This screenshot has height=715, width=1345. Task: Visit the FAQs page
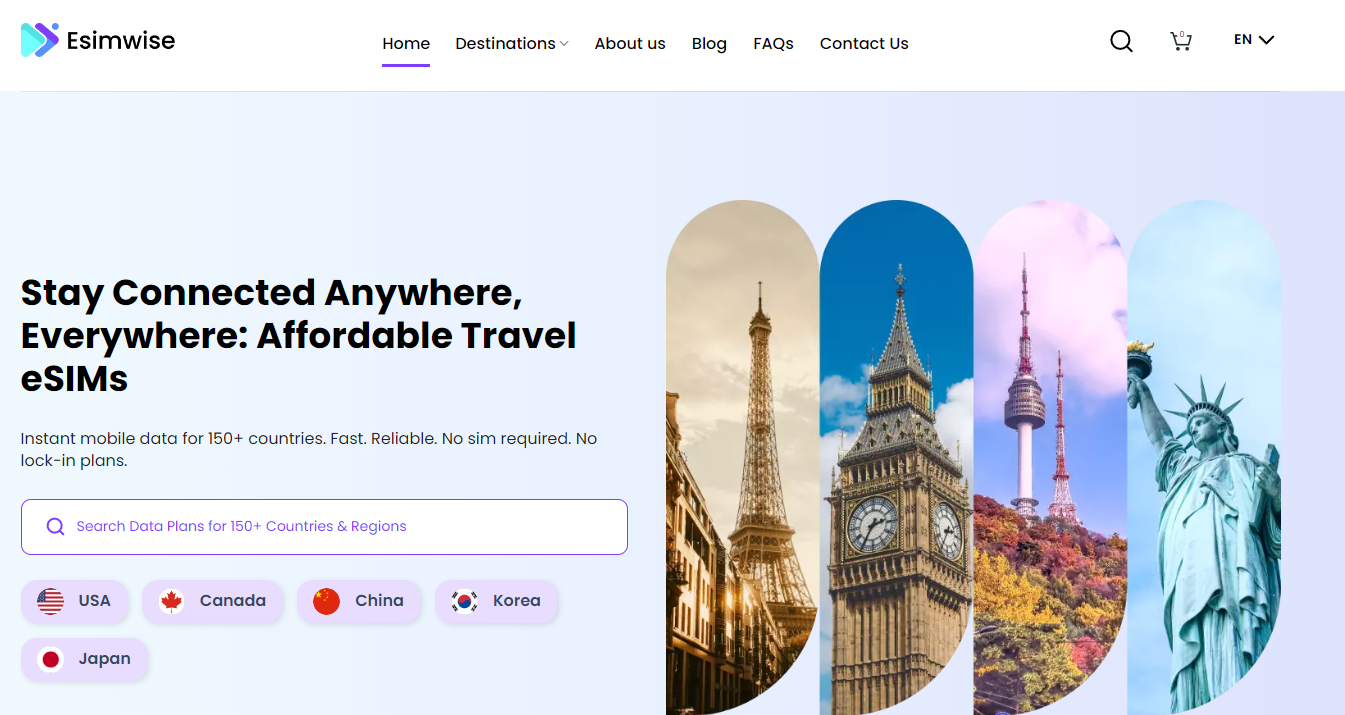click(773, 43)
